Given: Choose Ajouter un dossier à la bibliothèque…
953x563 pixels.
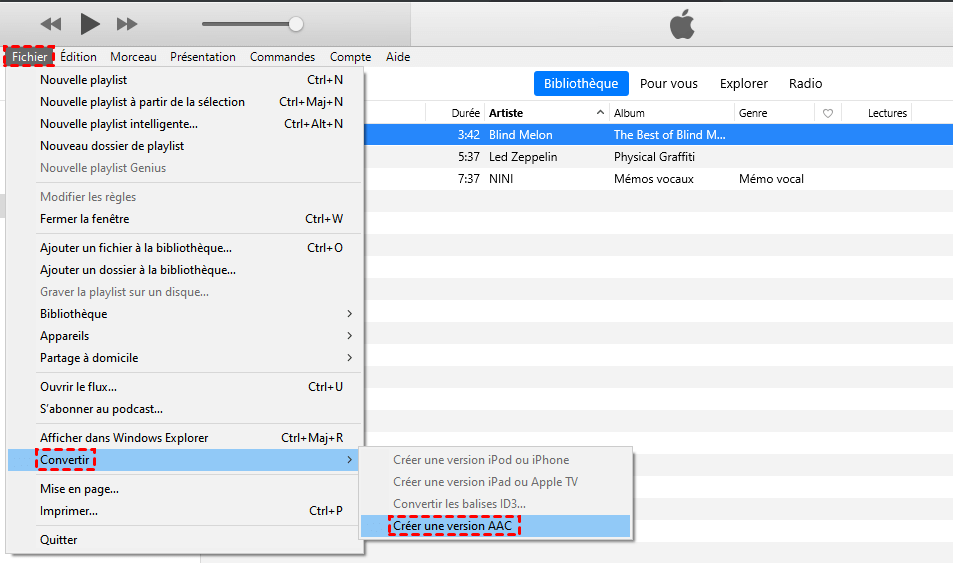Looking at the screenshot, I should tap(185, 270).
